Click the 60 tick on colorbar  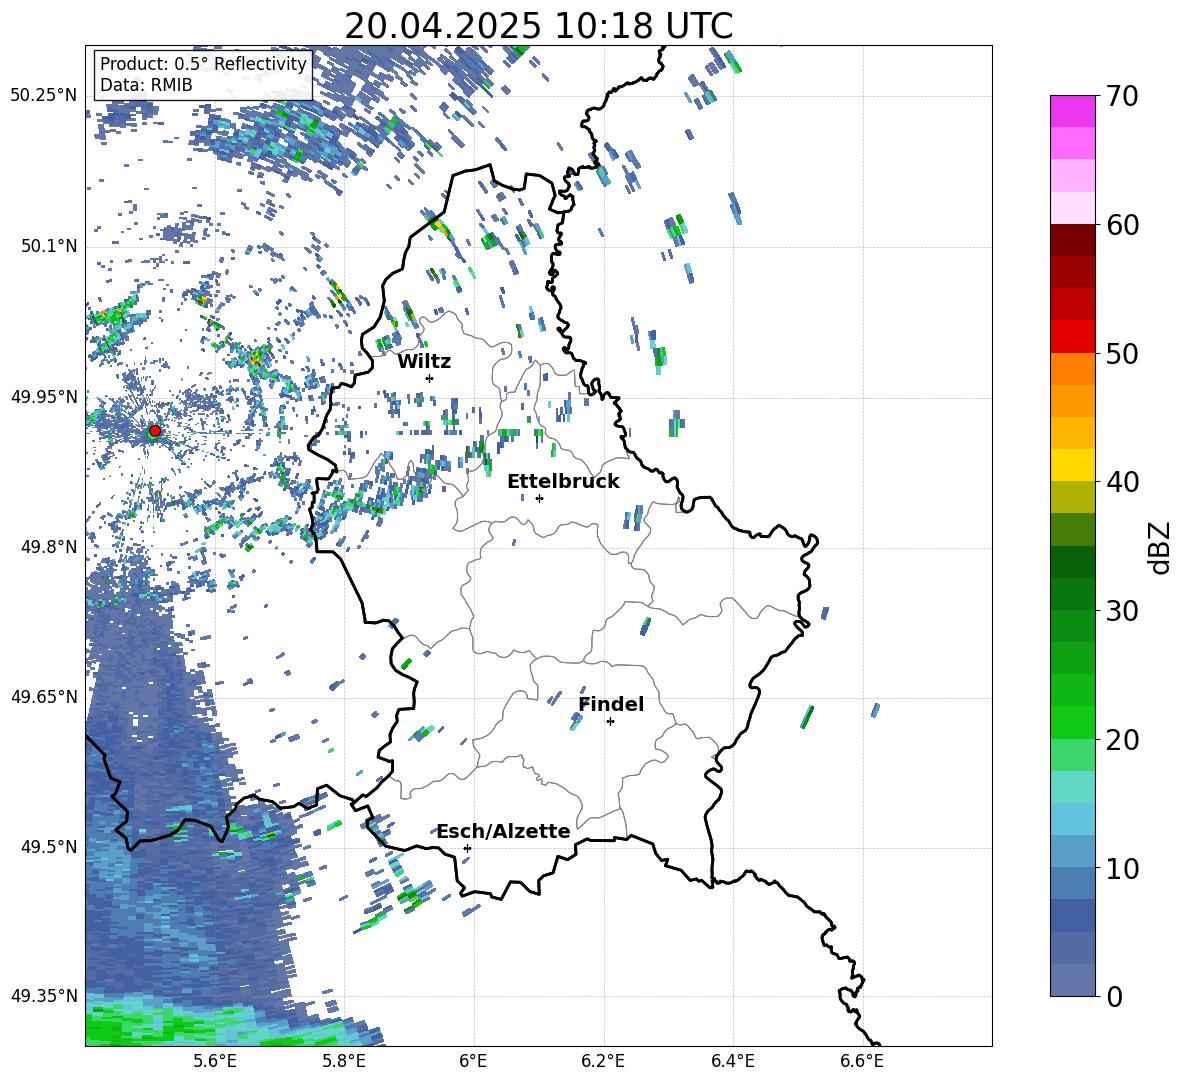tap(1122, 225)
